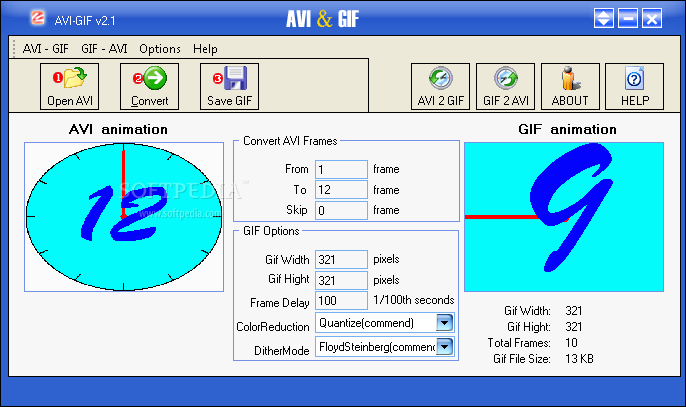Close the AVI-GIF window

652,19
